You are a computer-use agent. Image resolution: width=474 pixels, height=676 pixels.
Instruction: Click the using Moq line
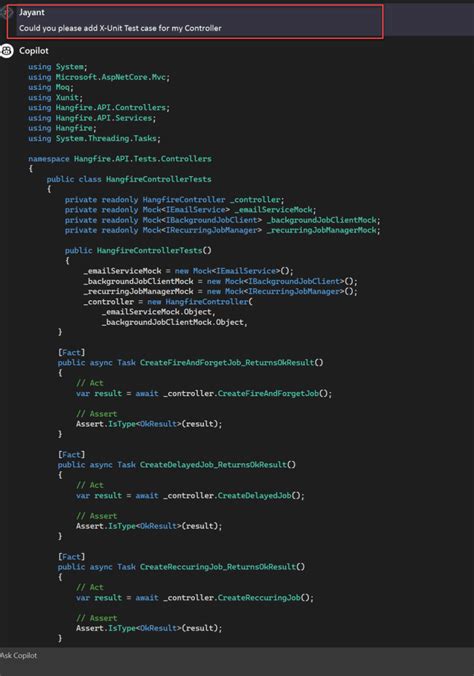(51, 87)
